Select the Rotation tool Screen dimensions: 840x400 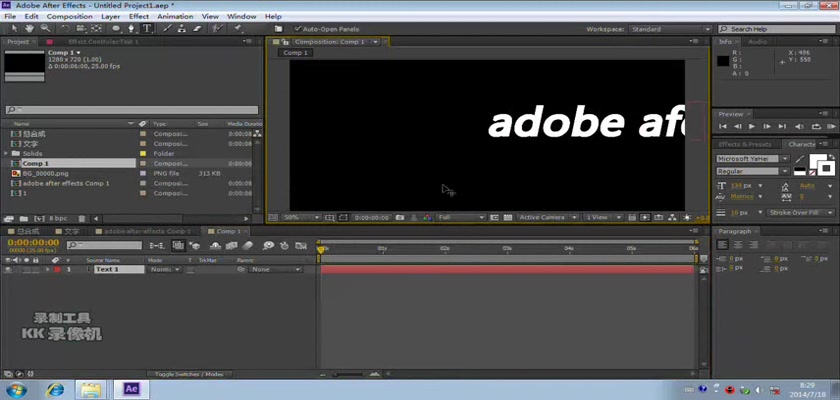pos(65,28)
